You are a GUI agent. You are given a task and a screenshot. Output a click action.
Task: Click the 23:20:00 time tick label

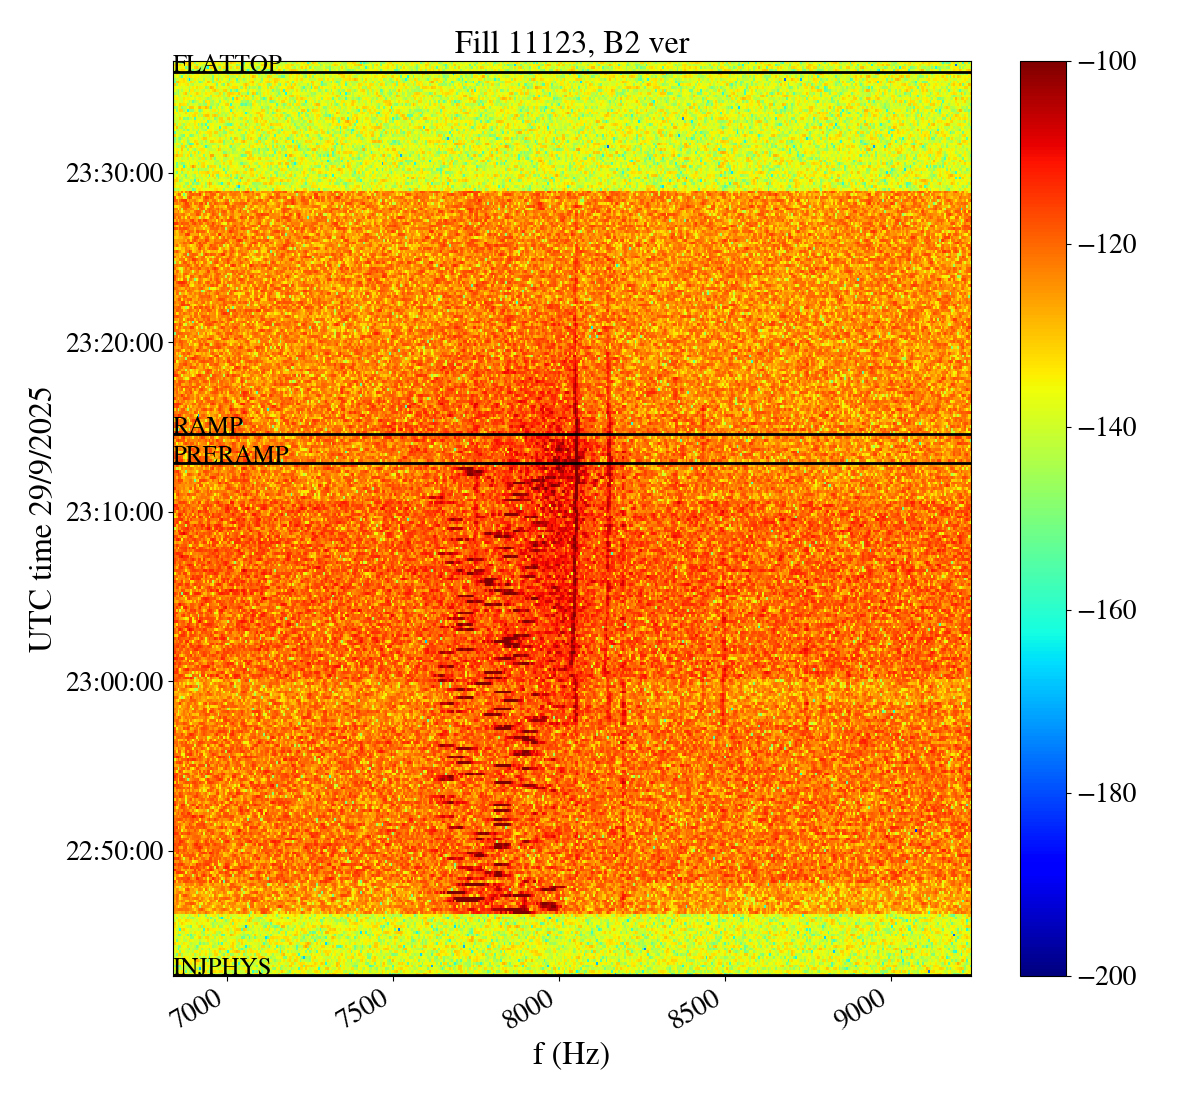coord(114,343)
